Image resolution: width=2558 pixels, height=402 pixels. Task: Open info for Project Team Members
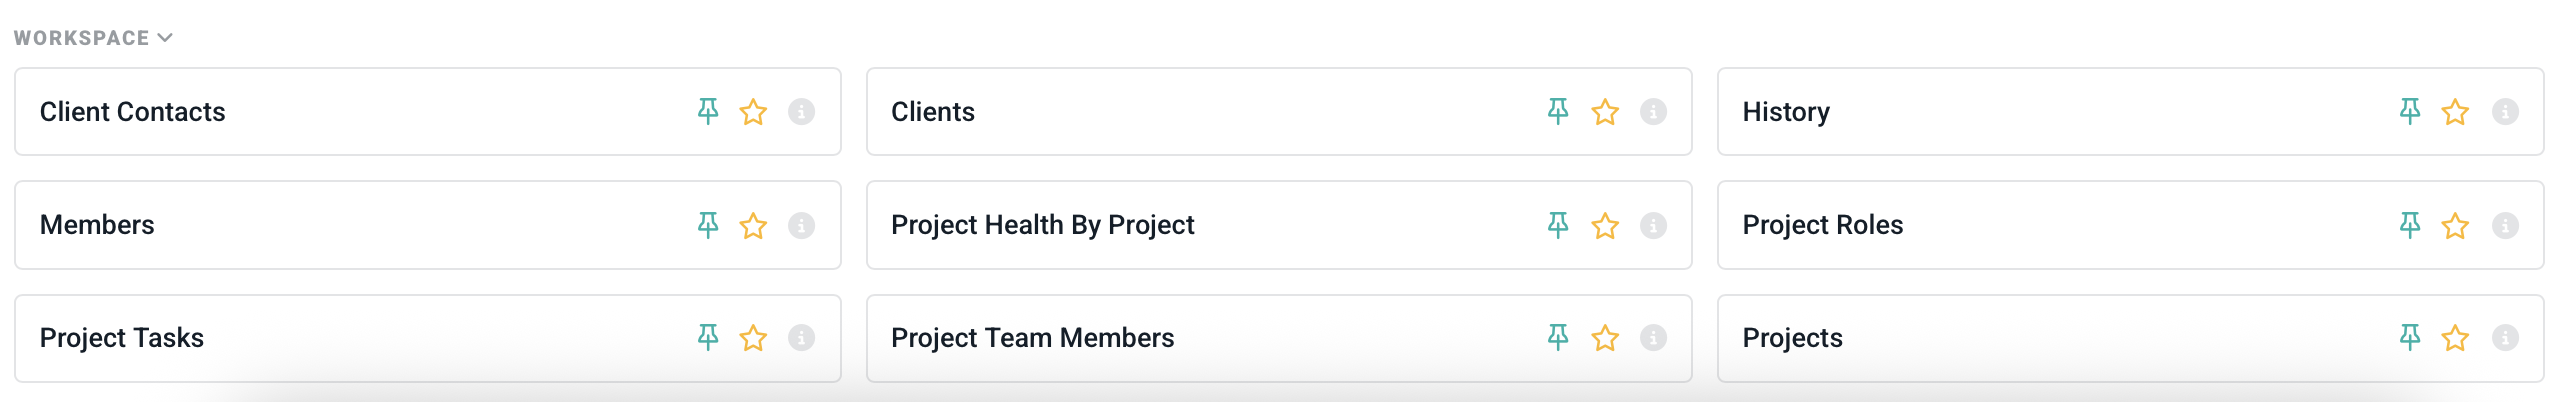tap(1653, 338)
